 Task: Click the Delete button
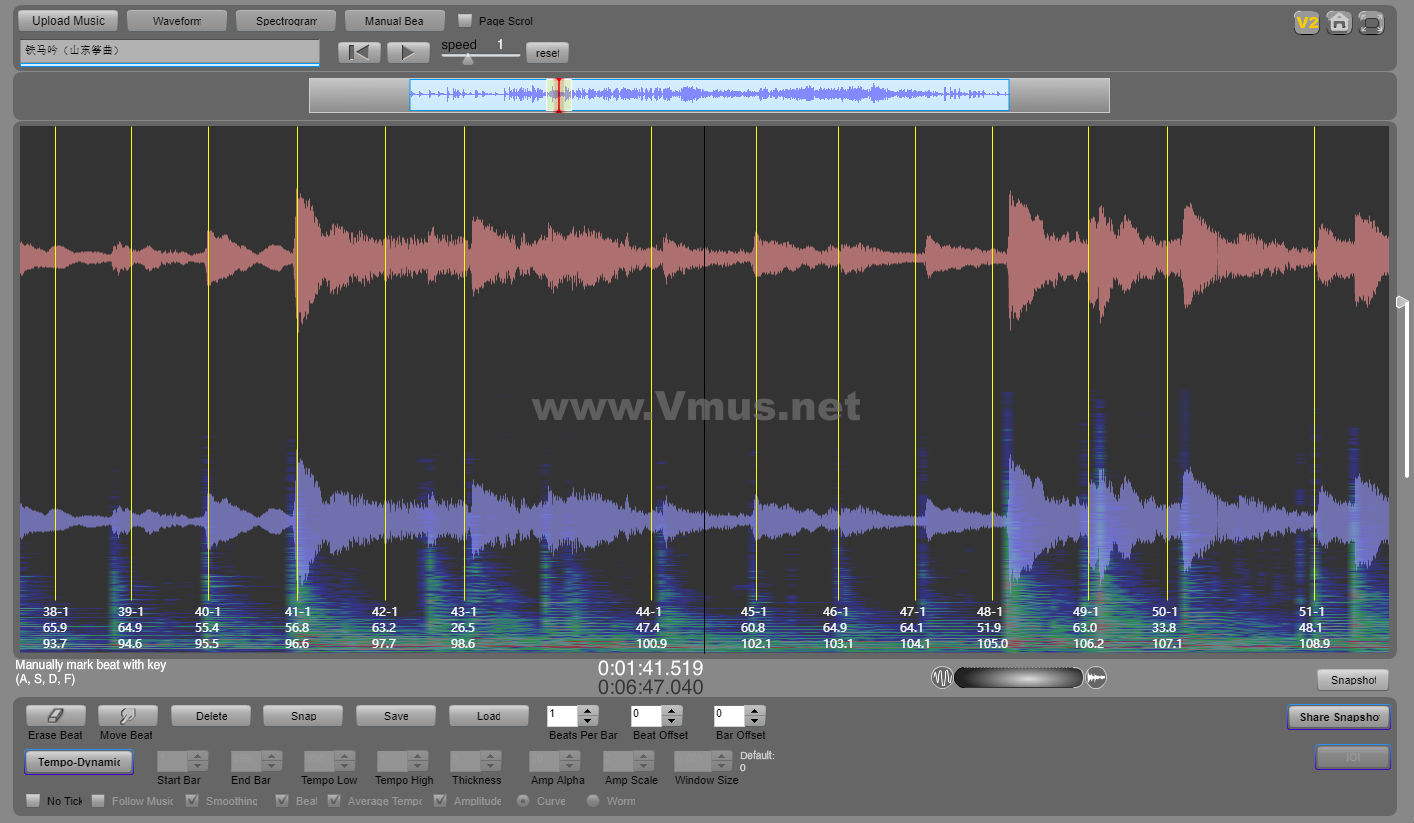pos(212,716)
